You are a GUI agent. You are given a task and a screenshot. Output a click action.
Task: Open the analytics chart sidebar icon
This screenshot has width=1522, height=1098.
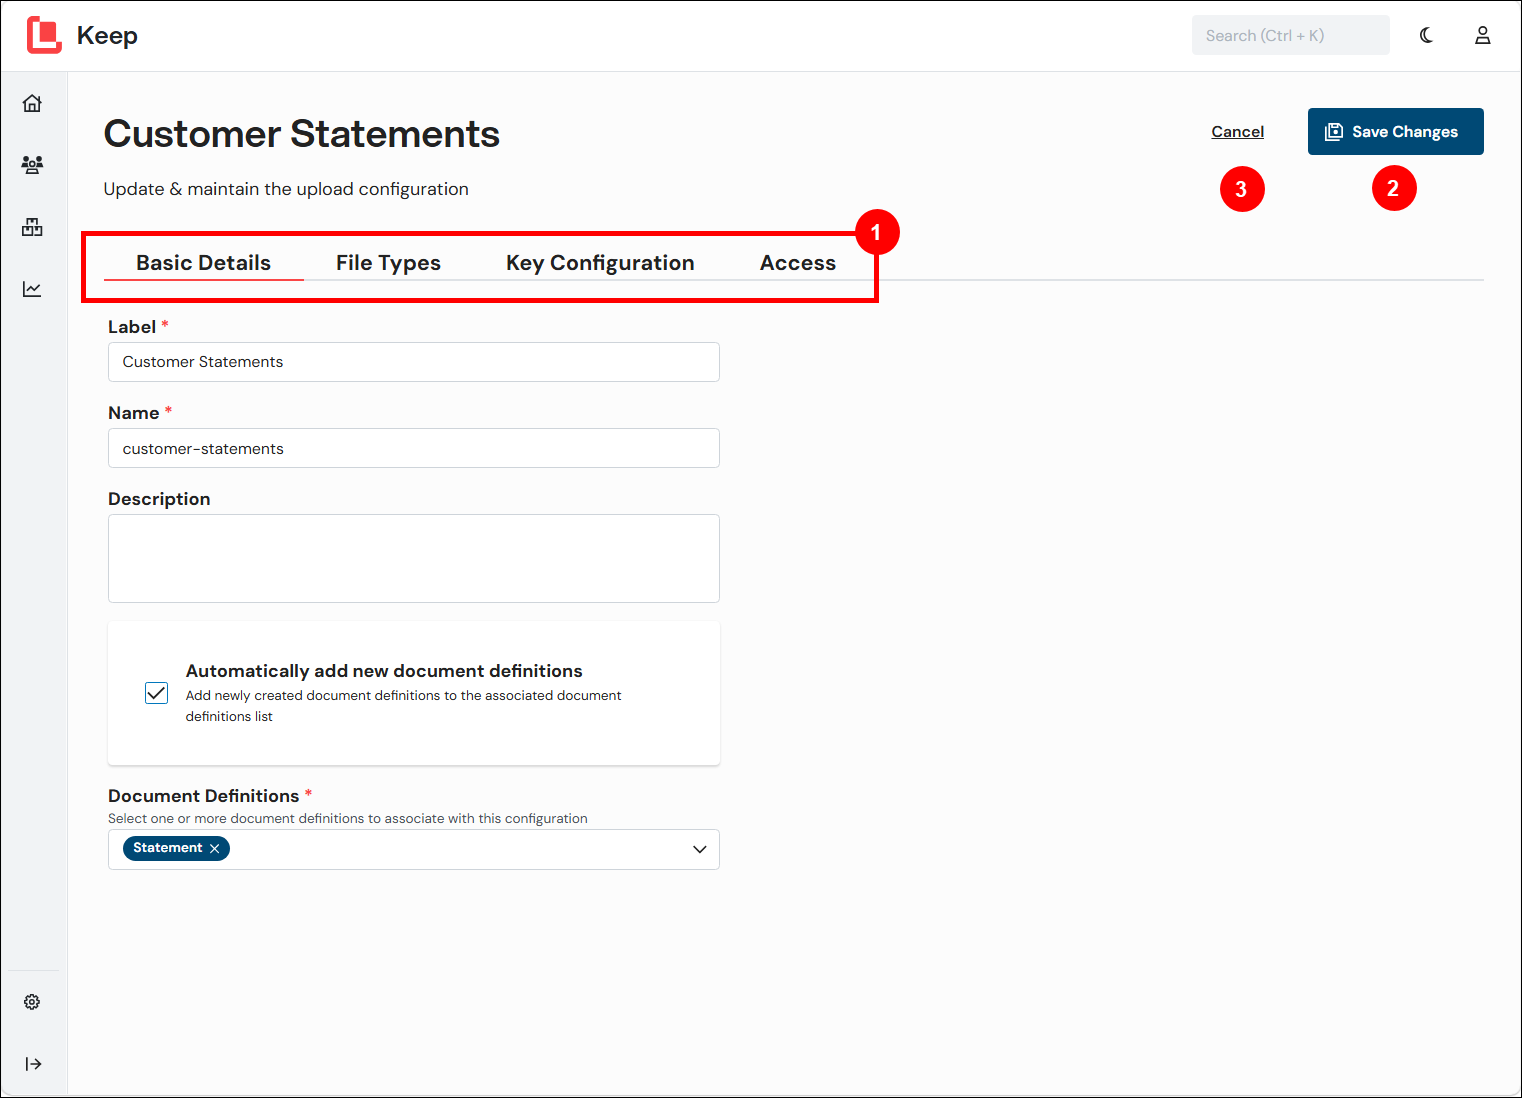point(32,289)
